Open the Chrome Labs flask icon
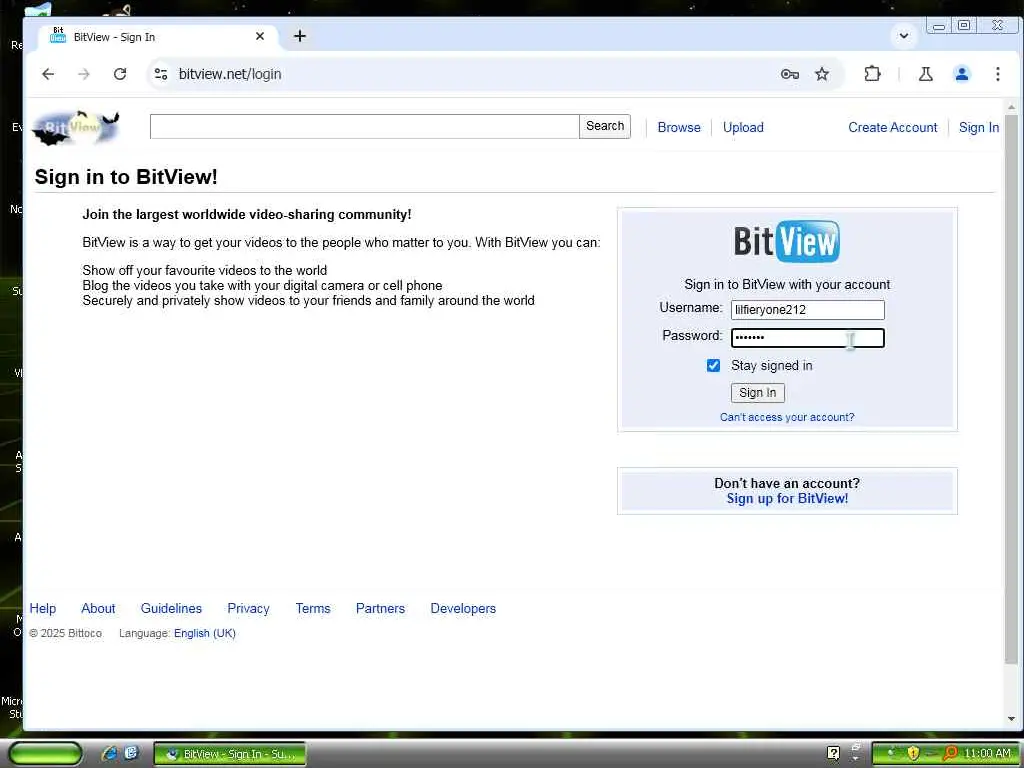 (x=925, y=74)
